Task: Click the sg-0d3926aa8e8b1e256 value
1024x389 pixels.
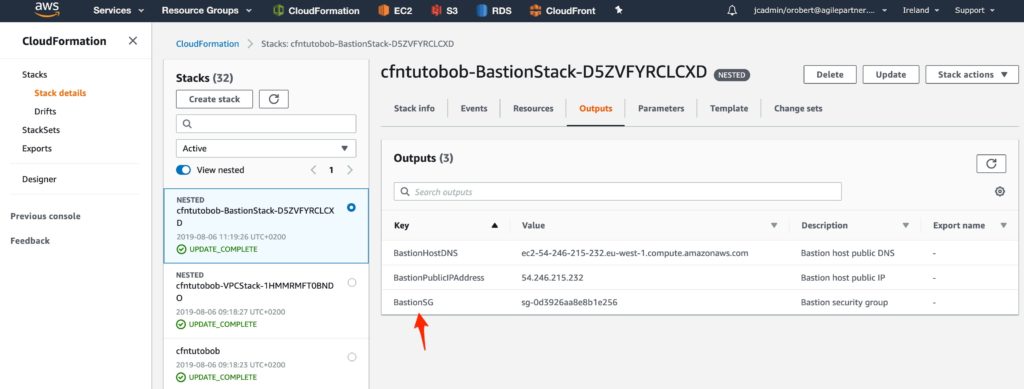Action: pyautogui.click(x=569, y=302)
